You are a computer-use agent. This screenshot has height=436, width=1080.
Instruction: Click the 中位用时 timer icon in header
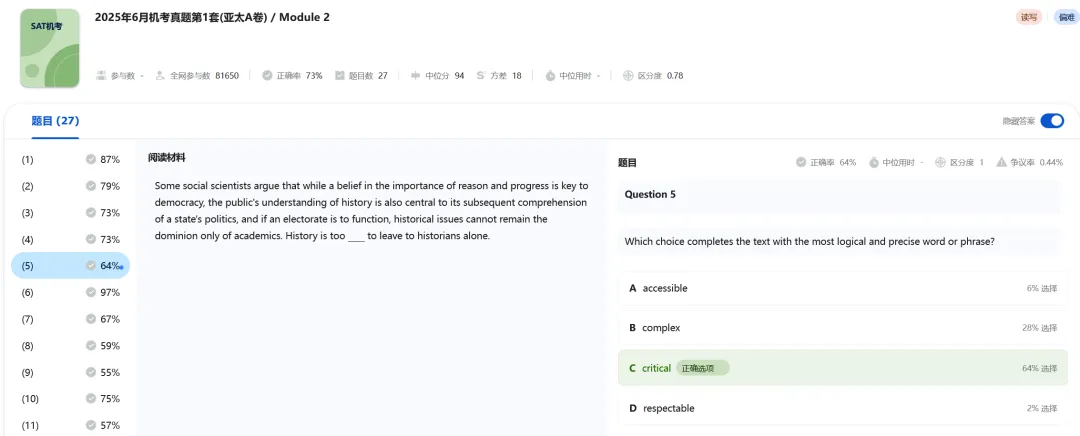[x=550, y=76]
